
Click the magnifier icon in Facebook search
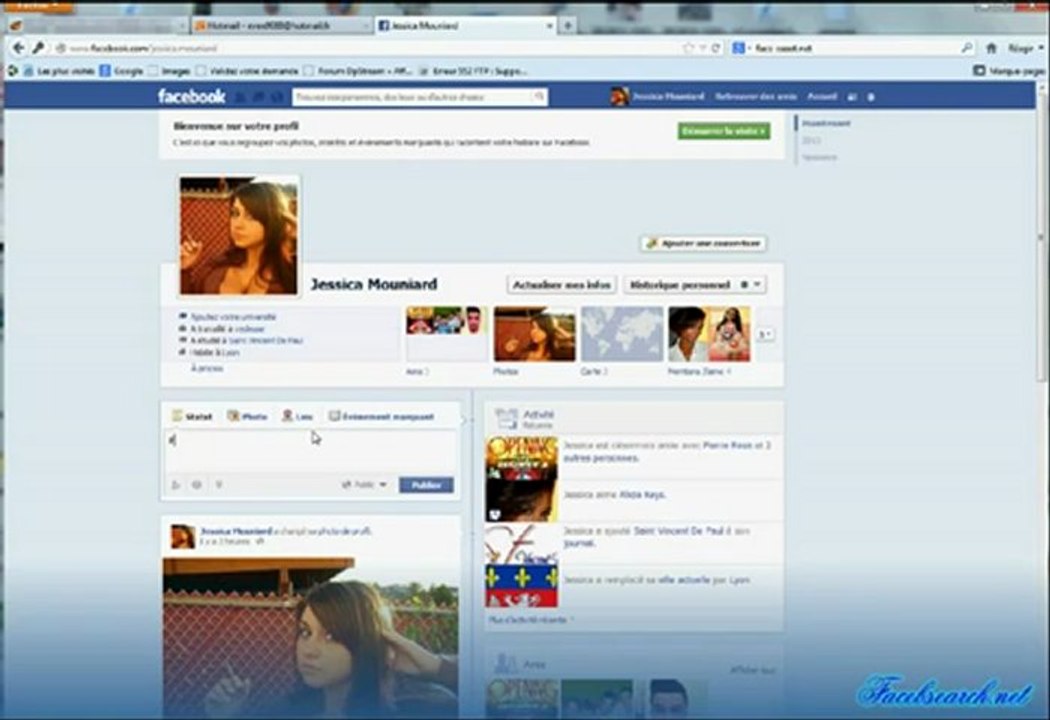click(x=539, y=97)
